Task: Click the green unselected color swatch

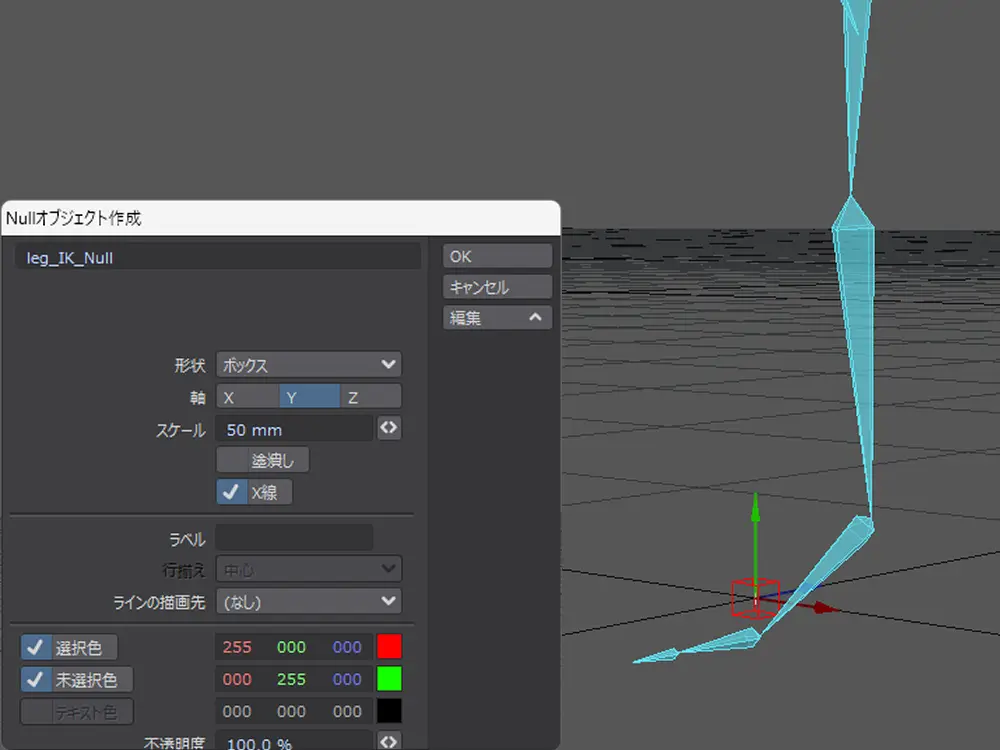Action: [x=388, y=679]
